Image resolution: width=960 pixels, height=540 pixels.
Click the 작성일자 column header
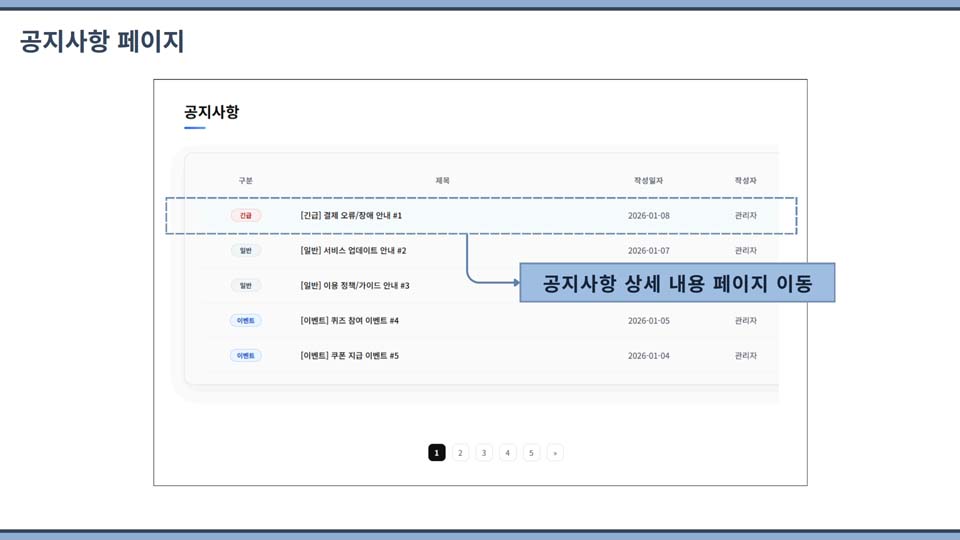pyautogui.click(x=648, y=181)
